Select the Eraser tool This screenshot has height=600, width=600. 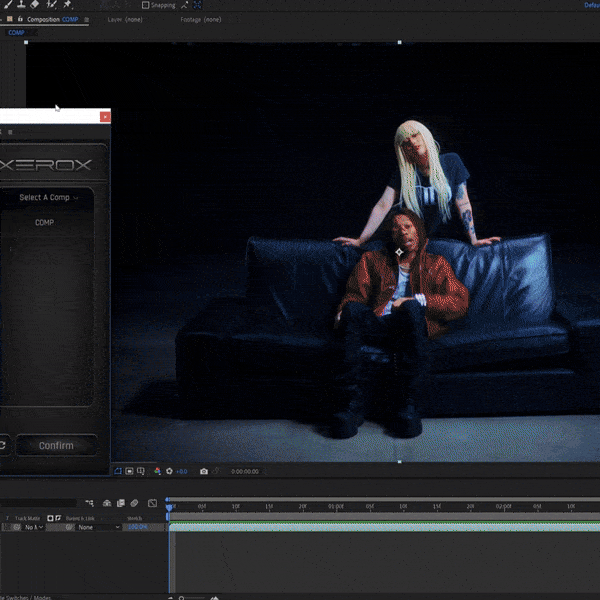click(34, 5)
